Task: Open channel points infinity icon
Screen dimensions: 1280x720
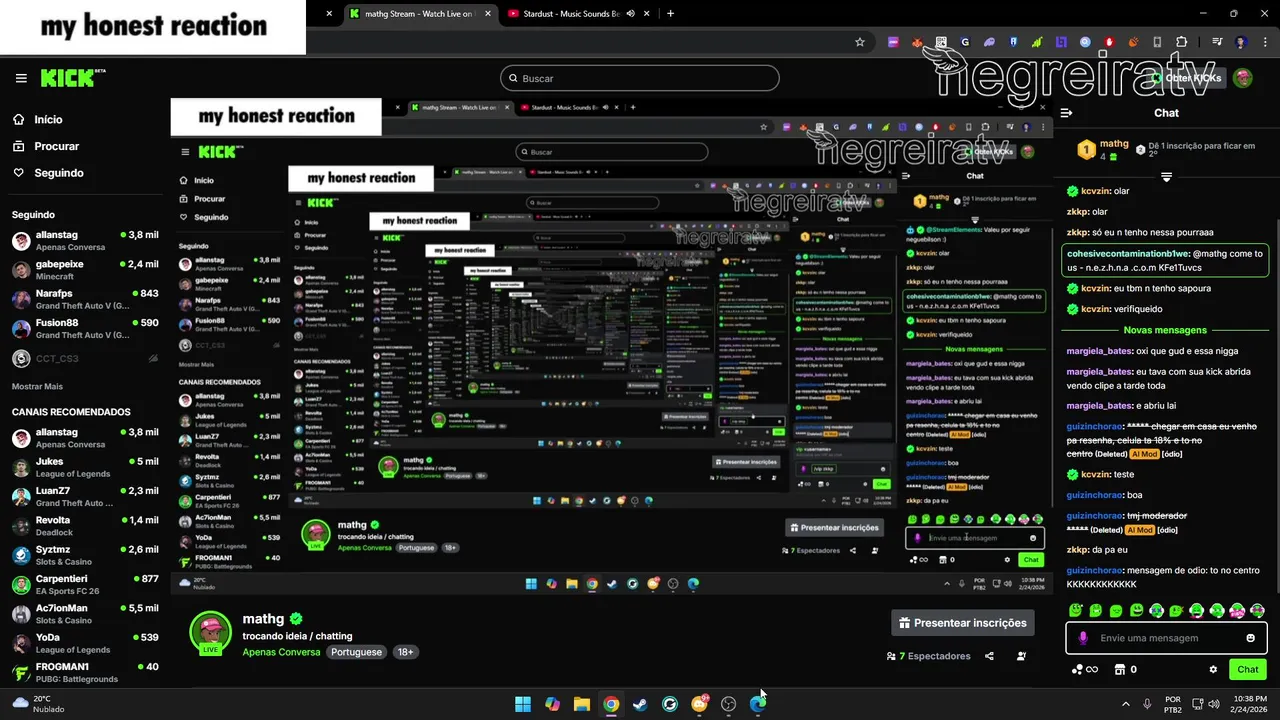Action: coord(1085,670)
